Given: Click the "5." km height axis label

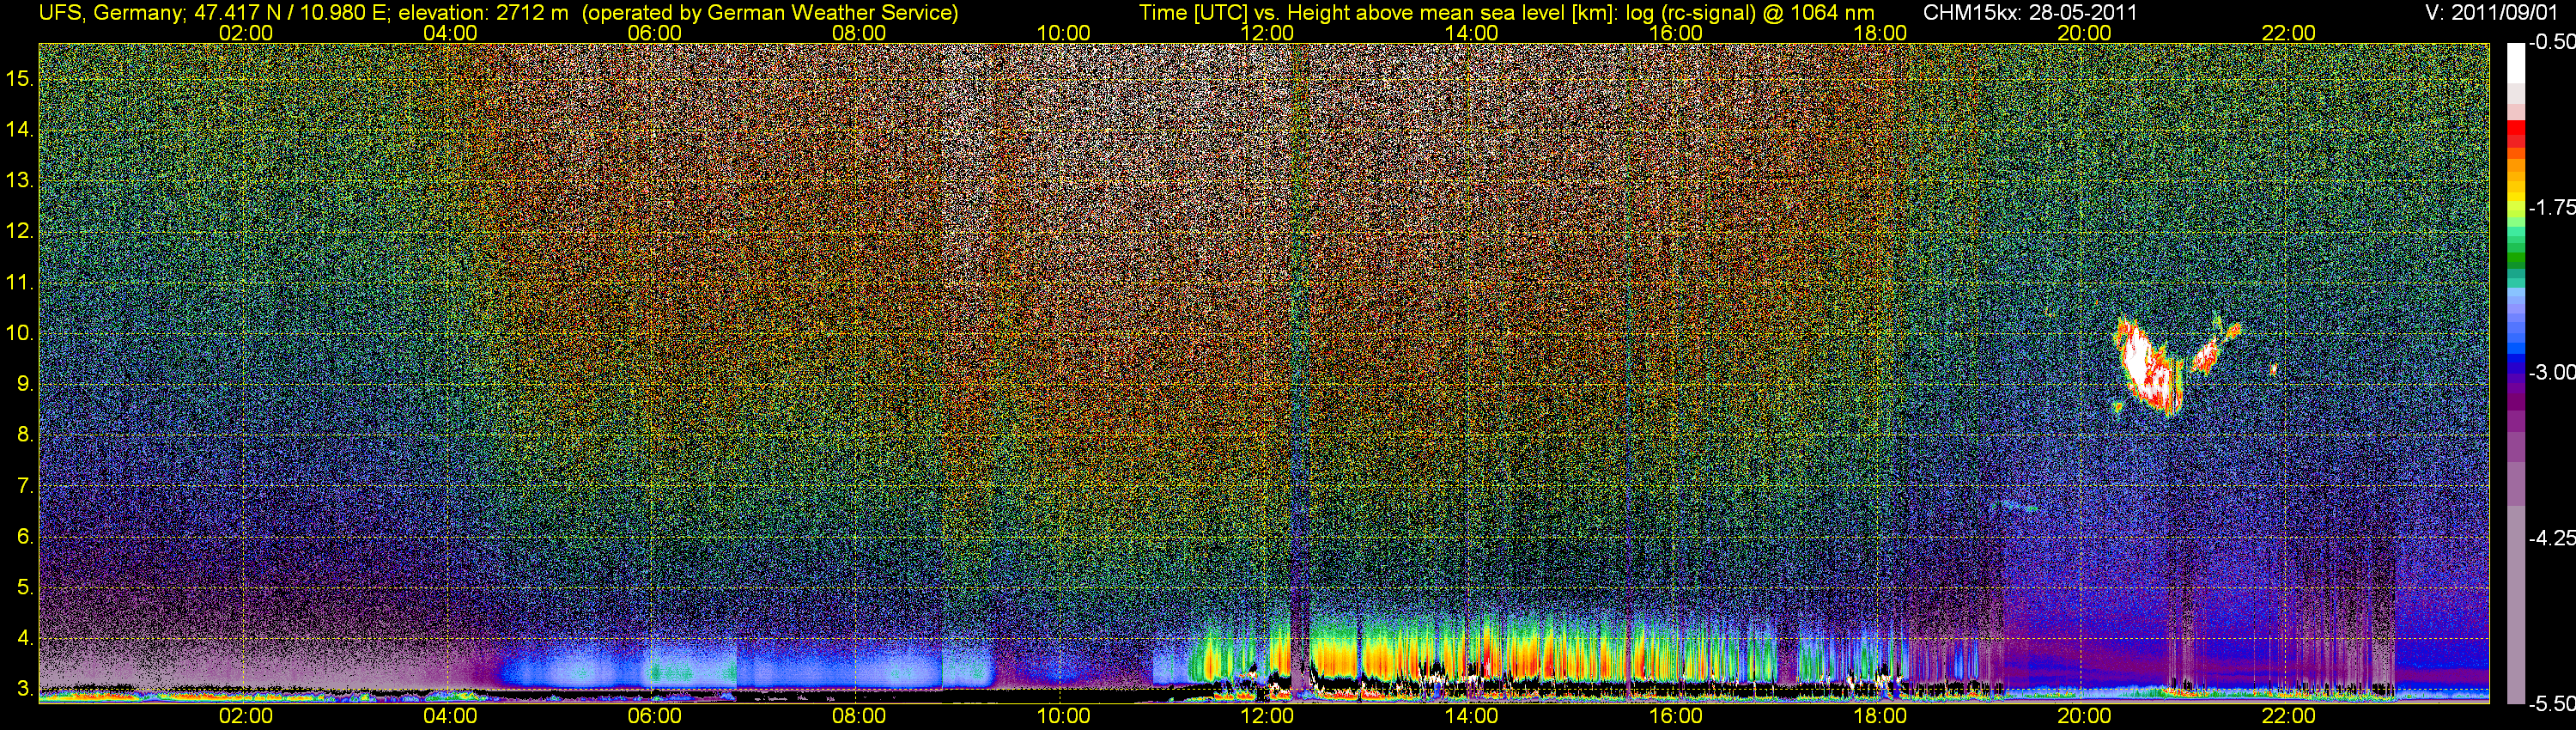Looking at the screenshot, I should 26,588.
